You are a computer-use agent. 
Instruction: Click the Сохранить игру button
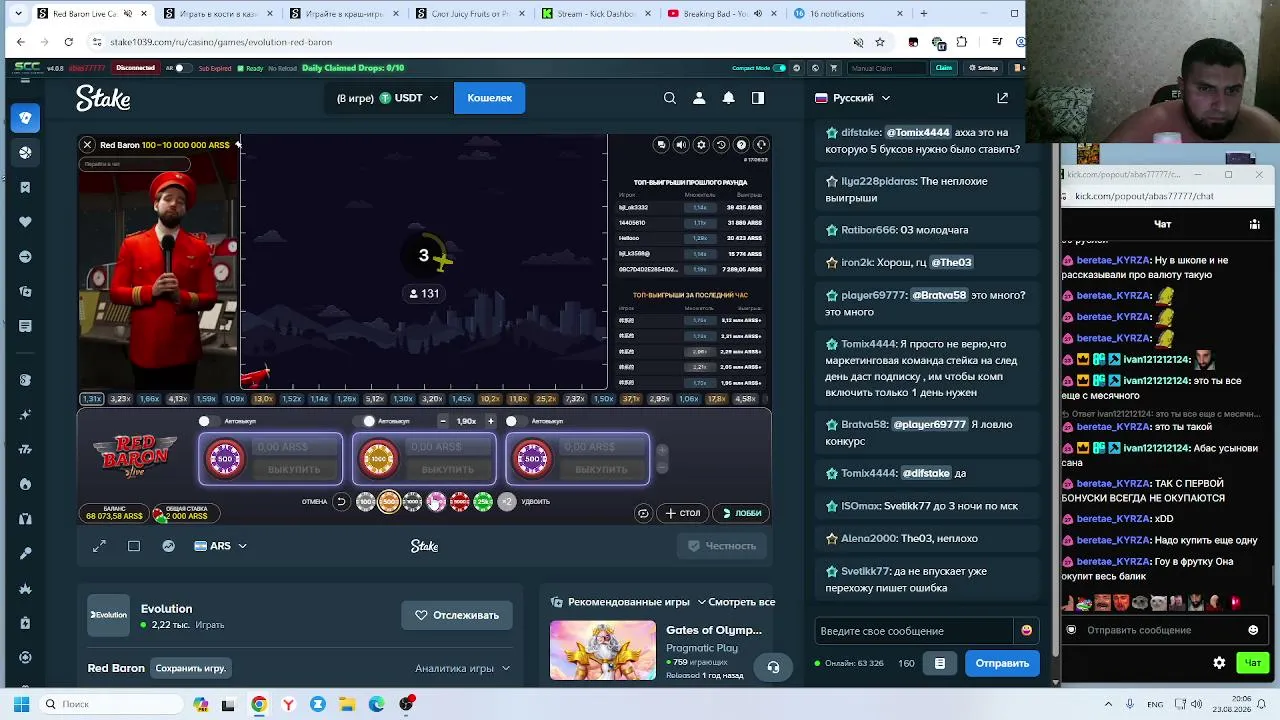[191, 668]
